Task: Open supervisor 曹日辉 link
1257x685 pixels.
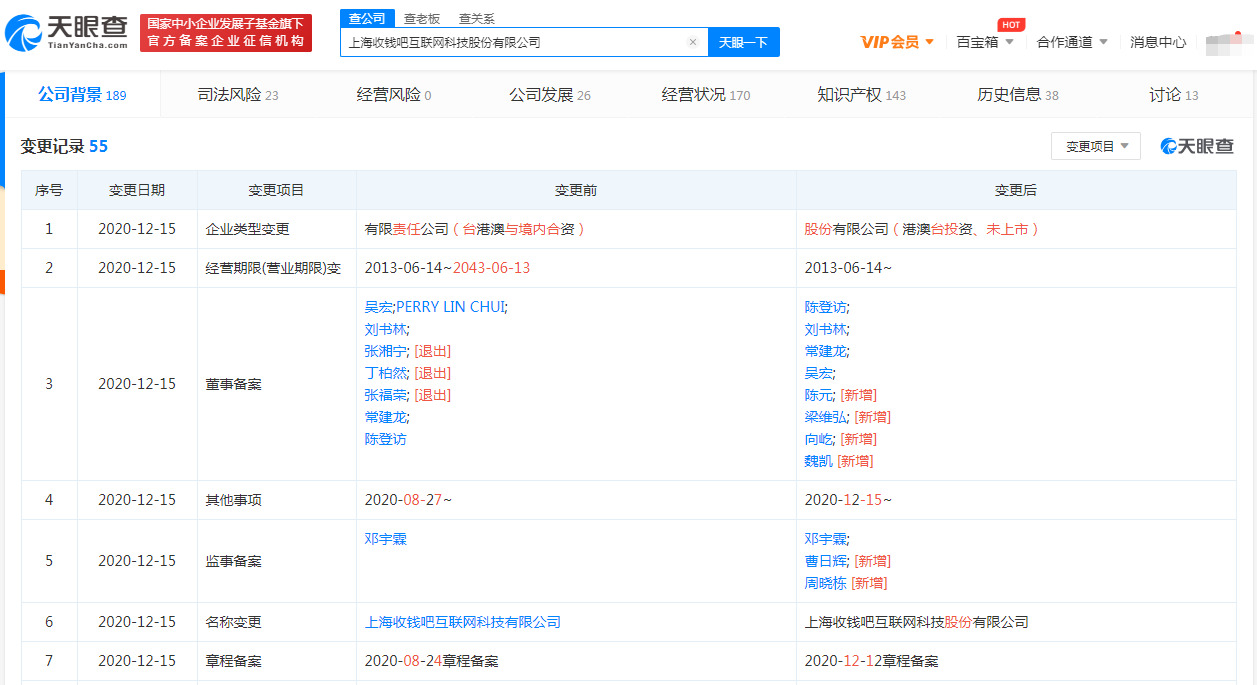Action: coord(826,561)
